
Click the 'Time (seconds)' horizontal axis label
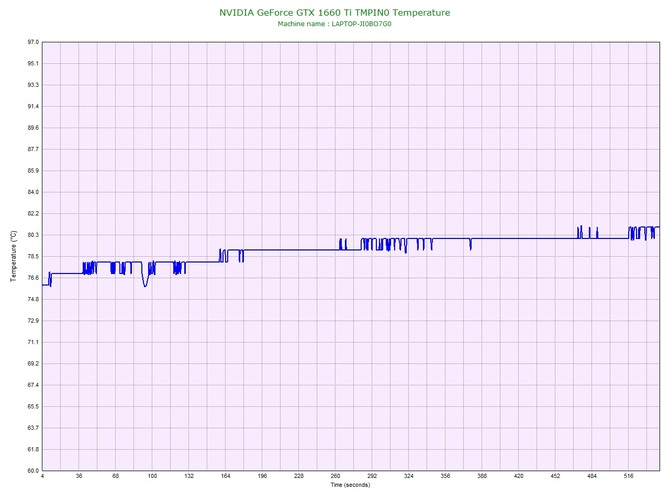(350, 485)
